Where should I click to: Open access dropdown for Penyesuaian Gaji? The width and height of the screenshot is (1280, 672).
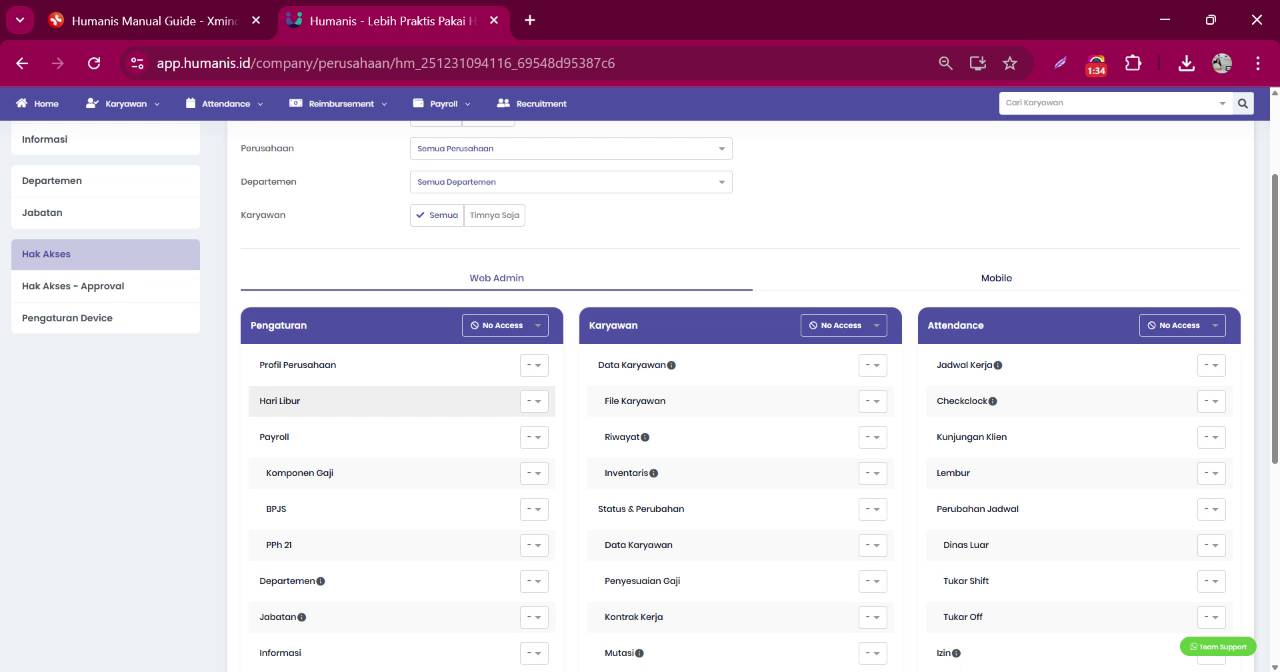[x=873, y=581]
